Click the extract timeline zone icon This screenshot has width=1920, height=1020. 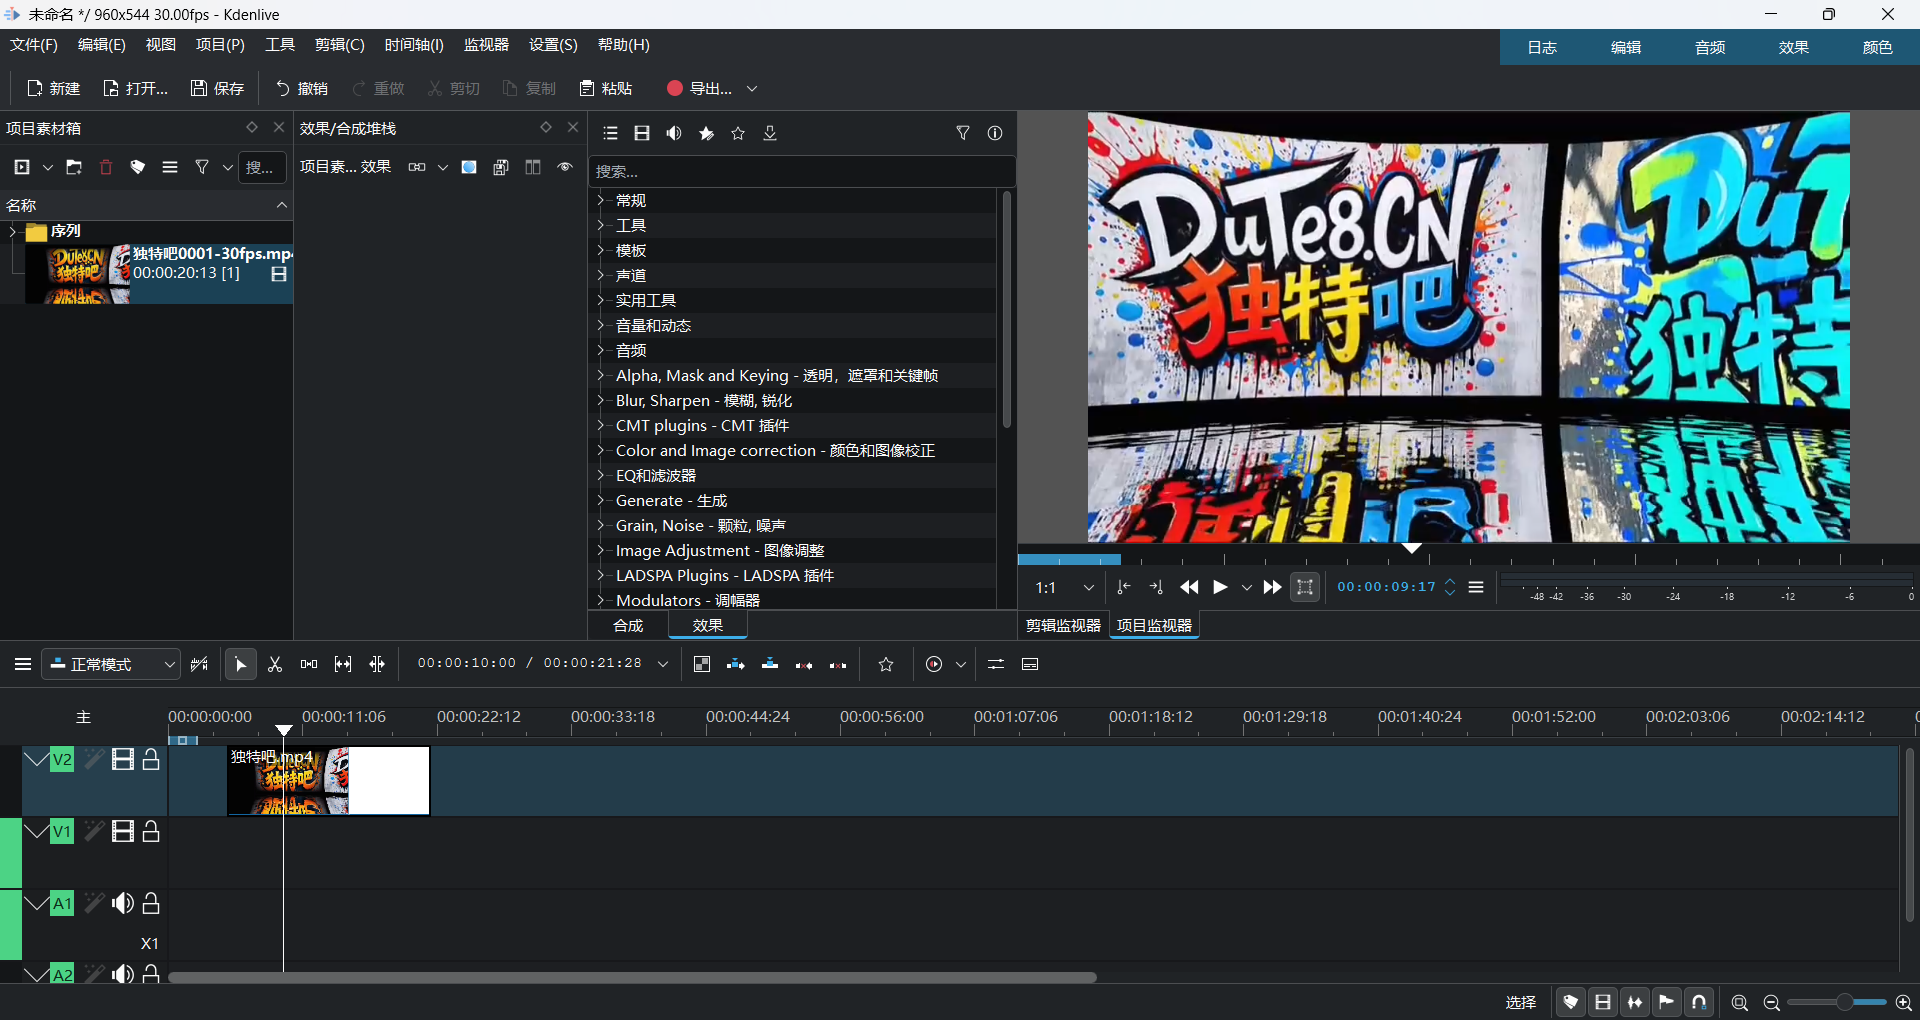pyautogui.click(x=804, y=664)
